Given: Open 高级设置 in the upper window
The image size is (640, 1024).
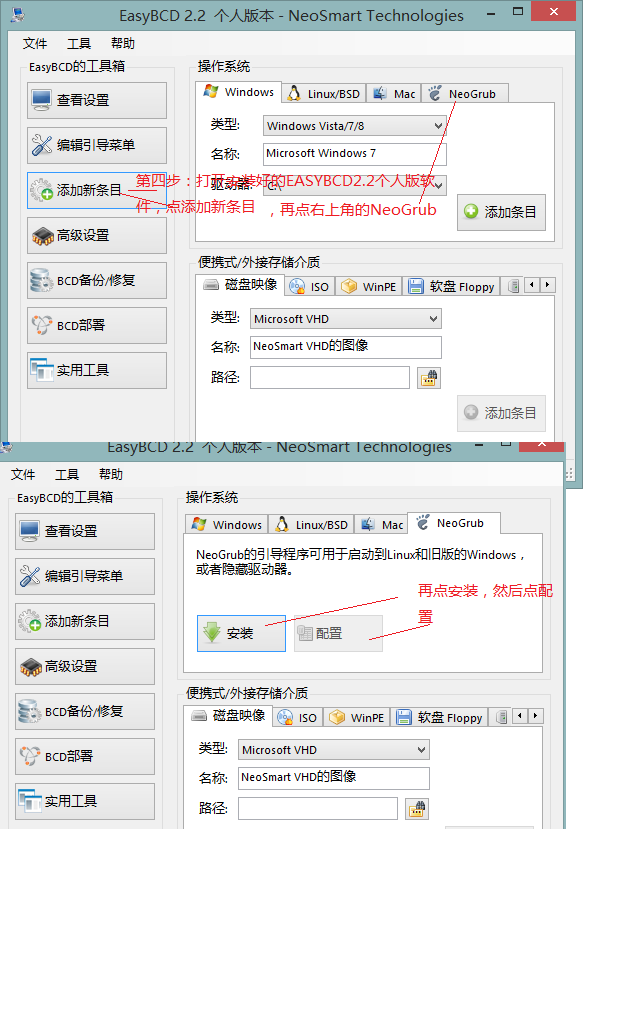Looking at the screenshot, I should tap(97, 235).
